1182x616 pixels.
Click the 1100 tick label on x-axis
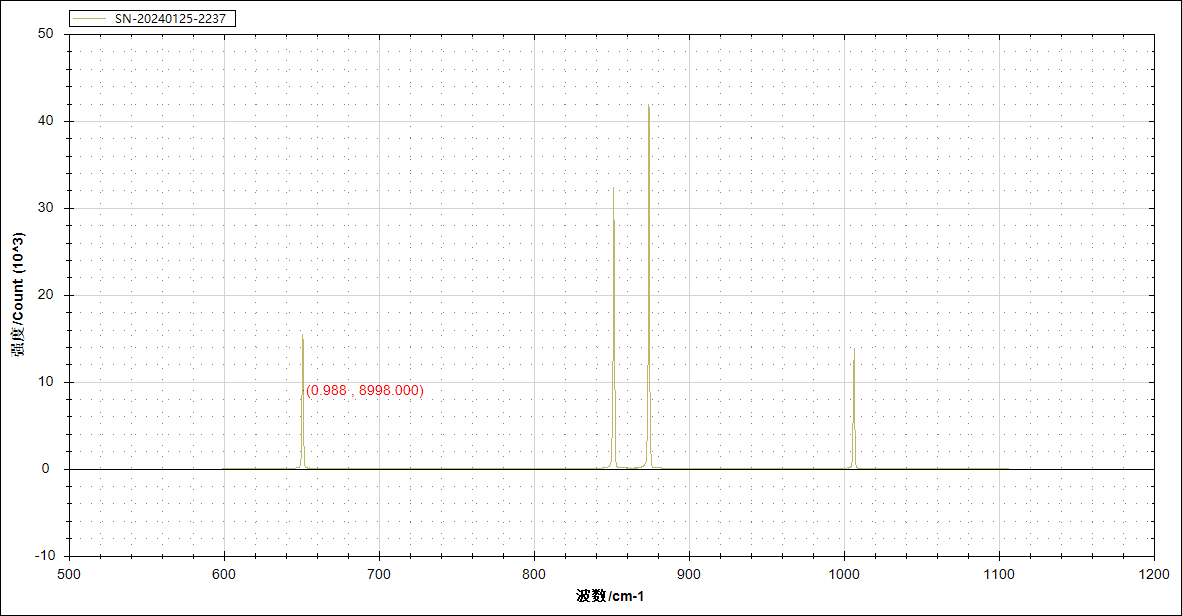999,575
